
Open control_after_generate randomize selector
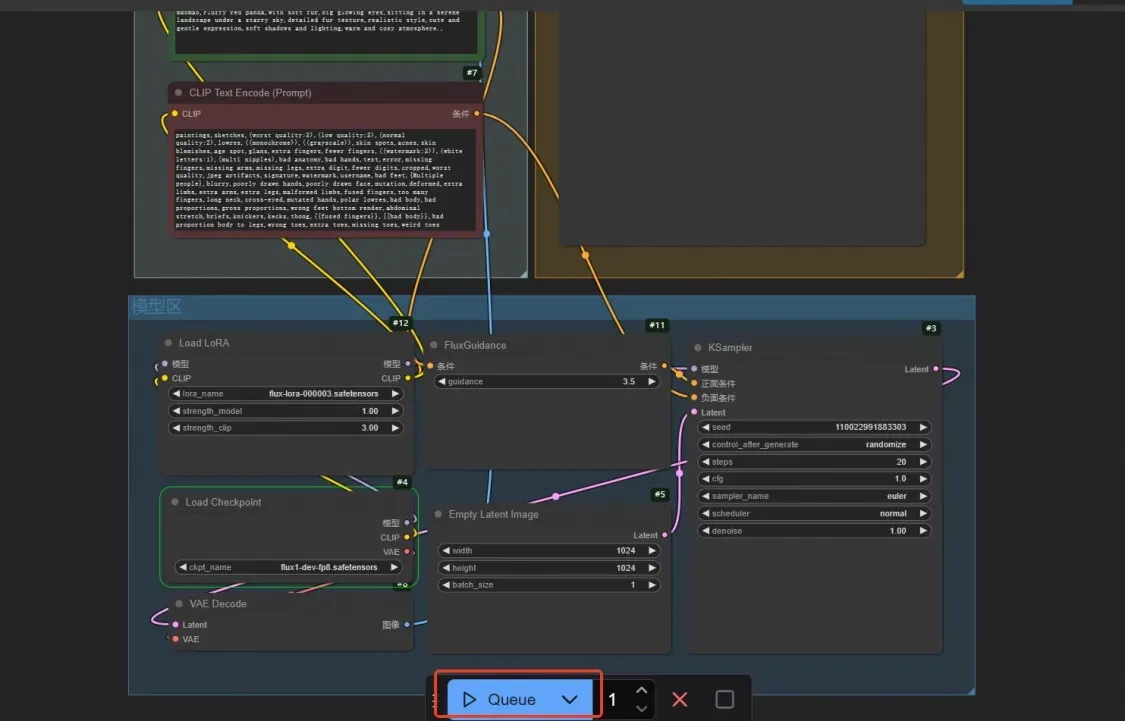tap(814, 445)
